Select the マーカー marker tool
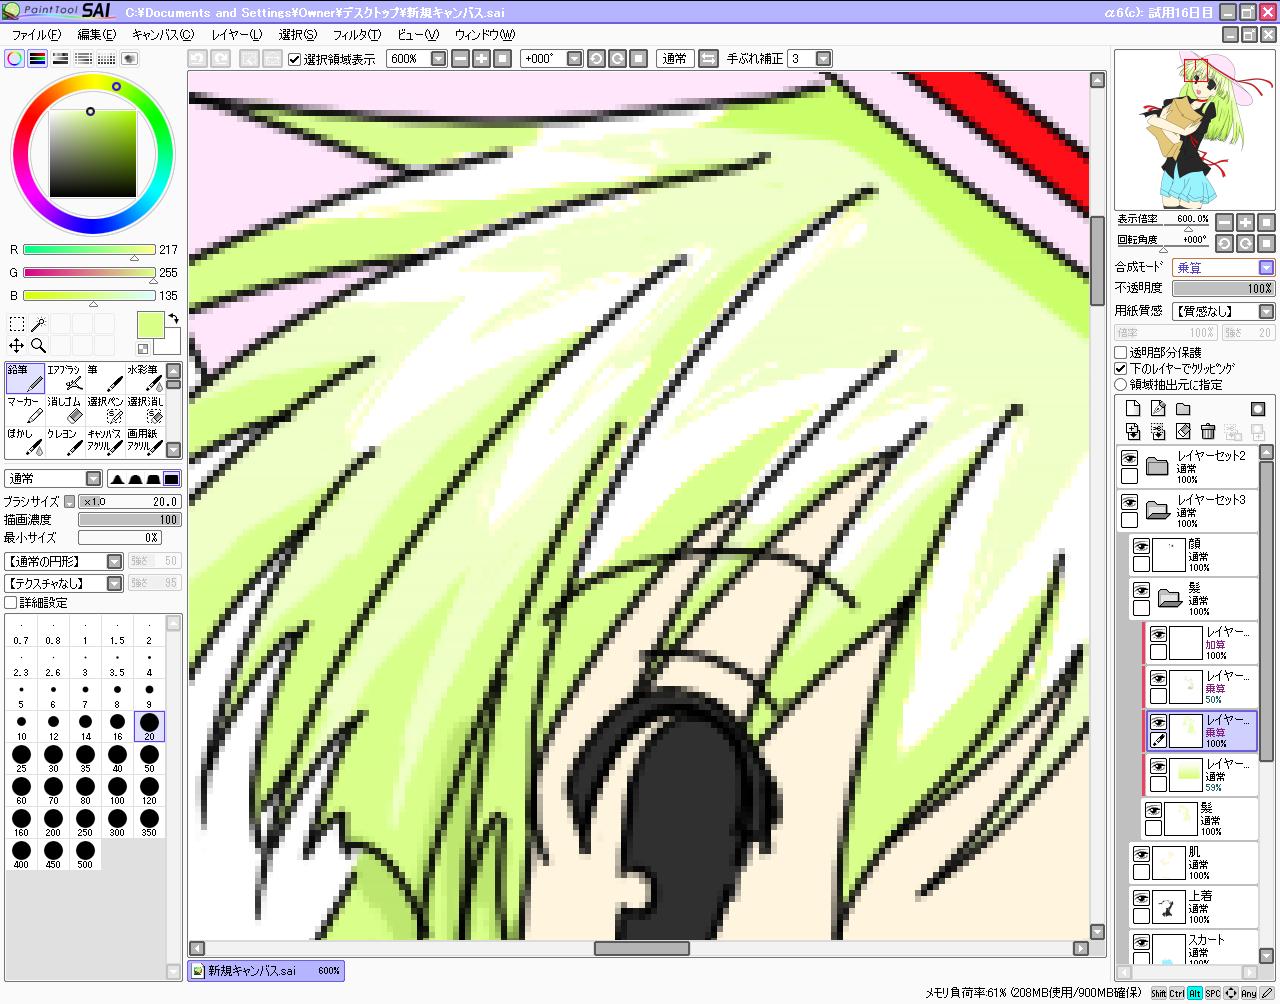 click(x=25, y=410)
